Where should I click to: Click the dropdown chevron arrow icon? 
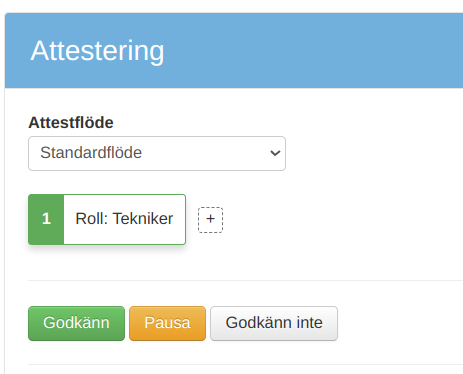click(275, 153)
